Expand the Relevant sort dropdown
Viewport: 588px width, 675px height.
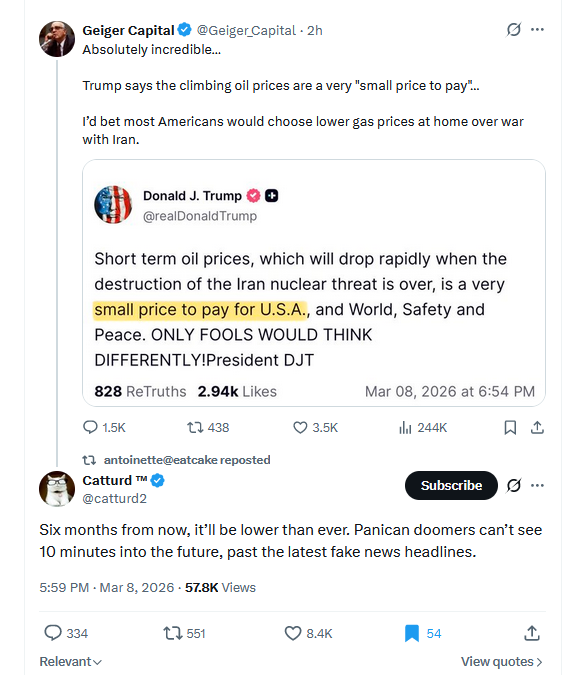[x=71, y=662]
